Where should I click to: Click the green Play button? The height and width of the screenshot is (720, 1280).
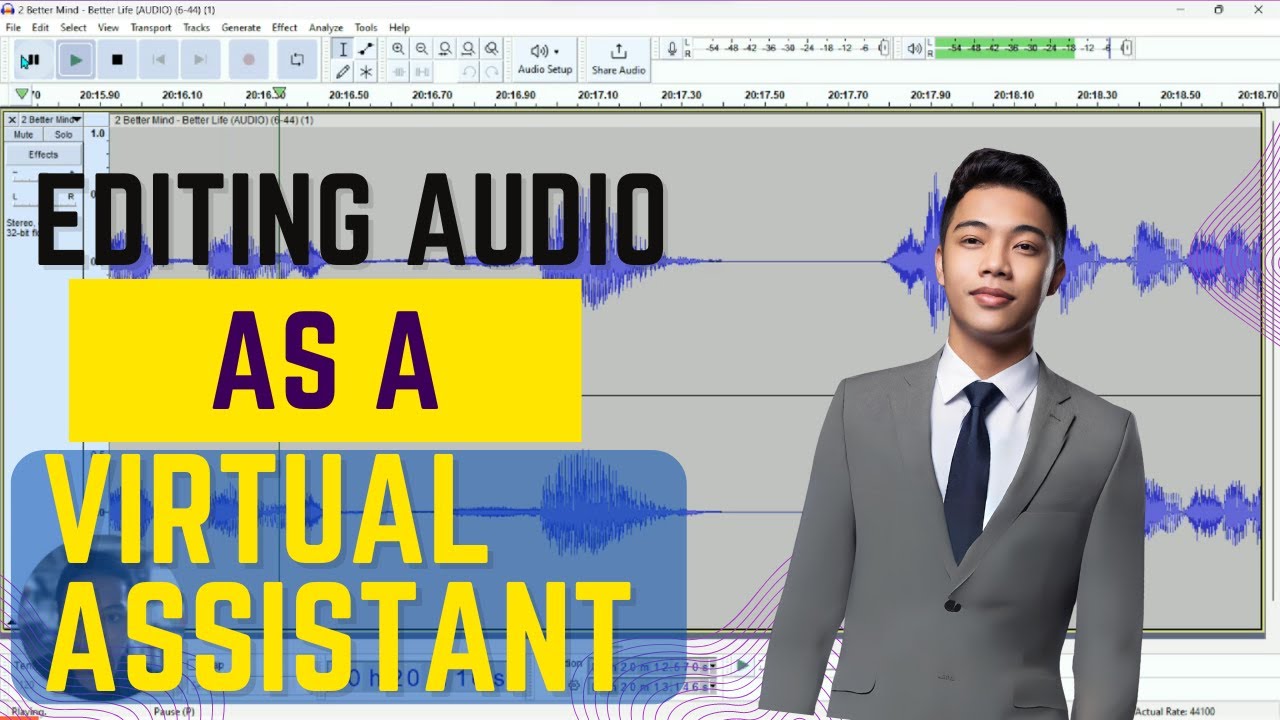pyautogui.click(x=76, y=60)
